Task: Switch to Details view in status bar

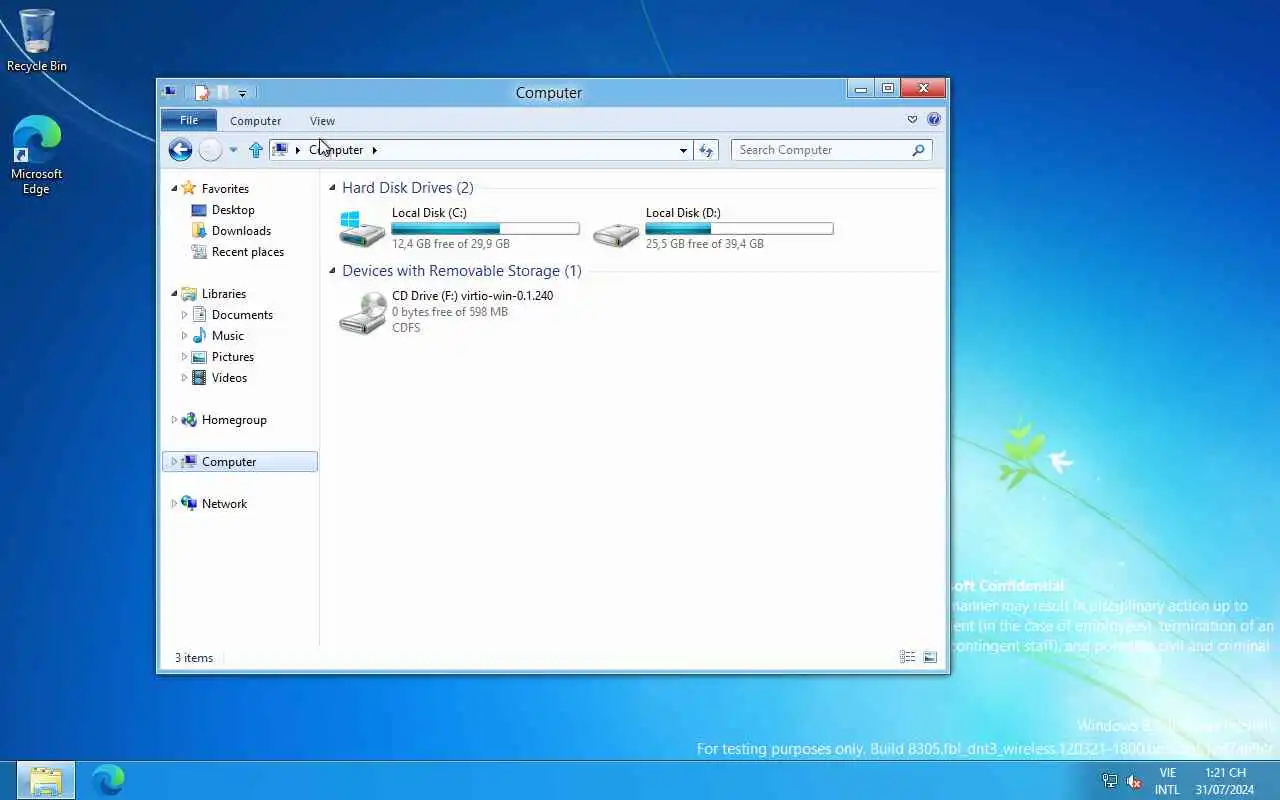Action: 907,657
